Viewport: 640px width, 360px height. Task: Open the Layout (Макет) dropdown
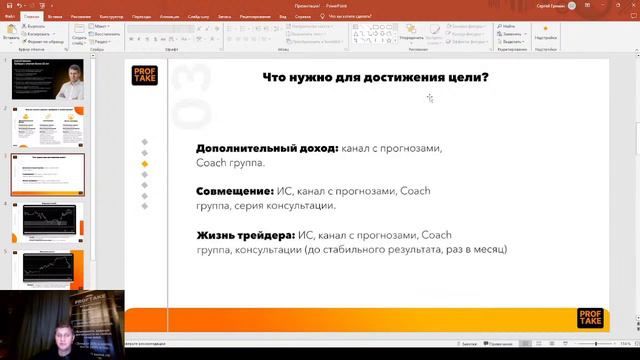coord(100,26)
